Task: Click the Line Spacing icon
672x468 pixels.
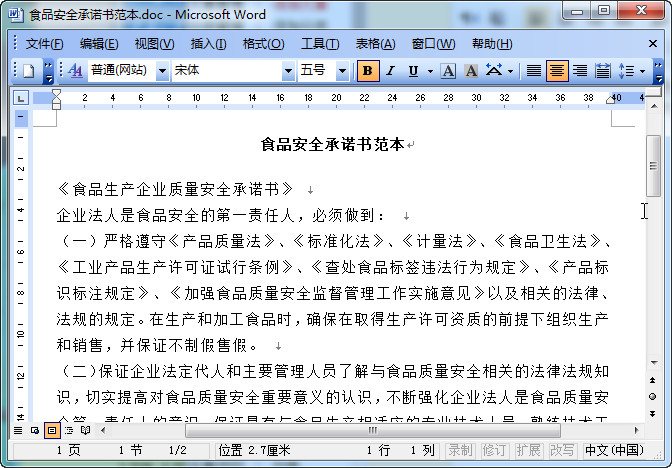Action: pyautogui.click(x=626, y=71)
